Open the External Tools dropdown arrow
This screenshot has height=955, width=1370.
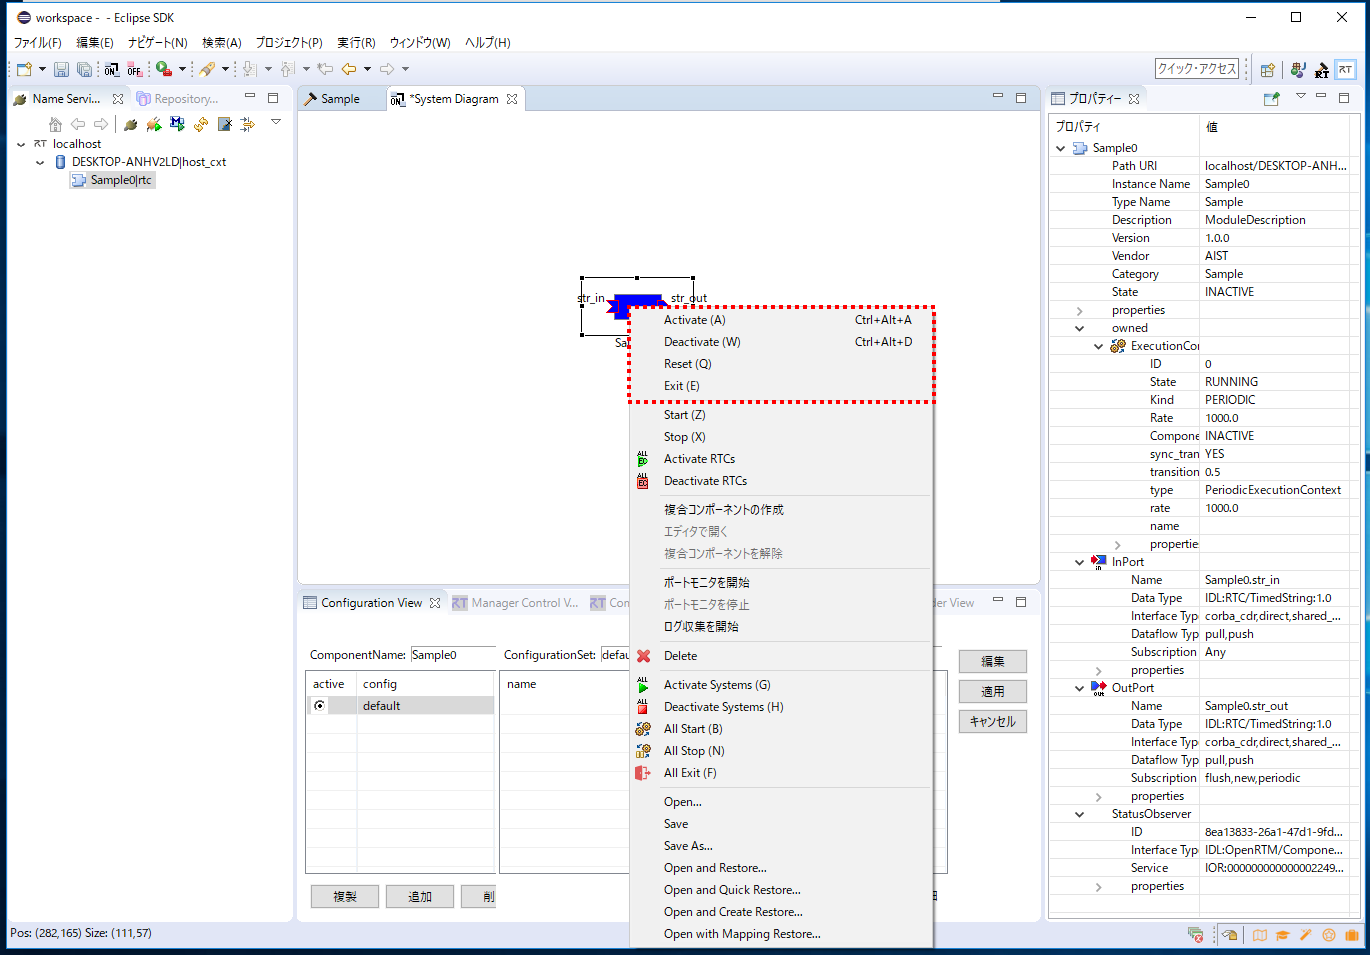[x=182, y=69]
